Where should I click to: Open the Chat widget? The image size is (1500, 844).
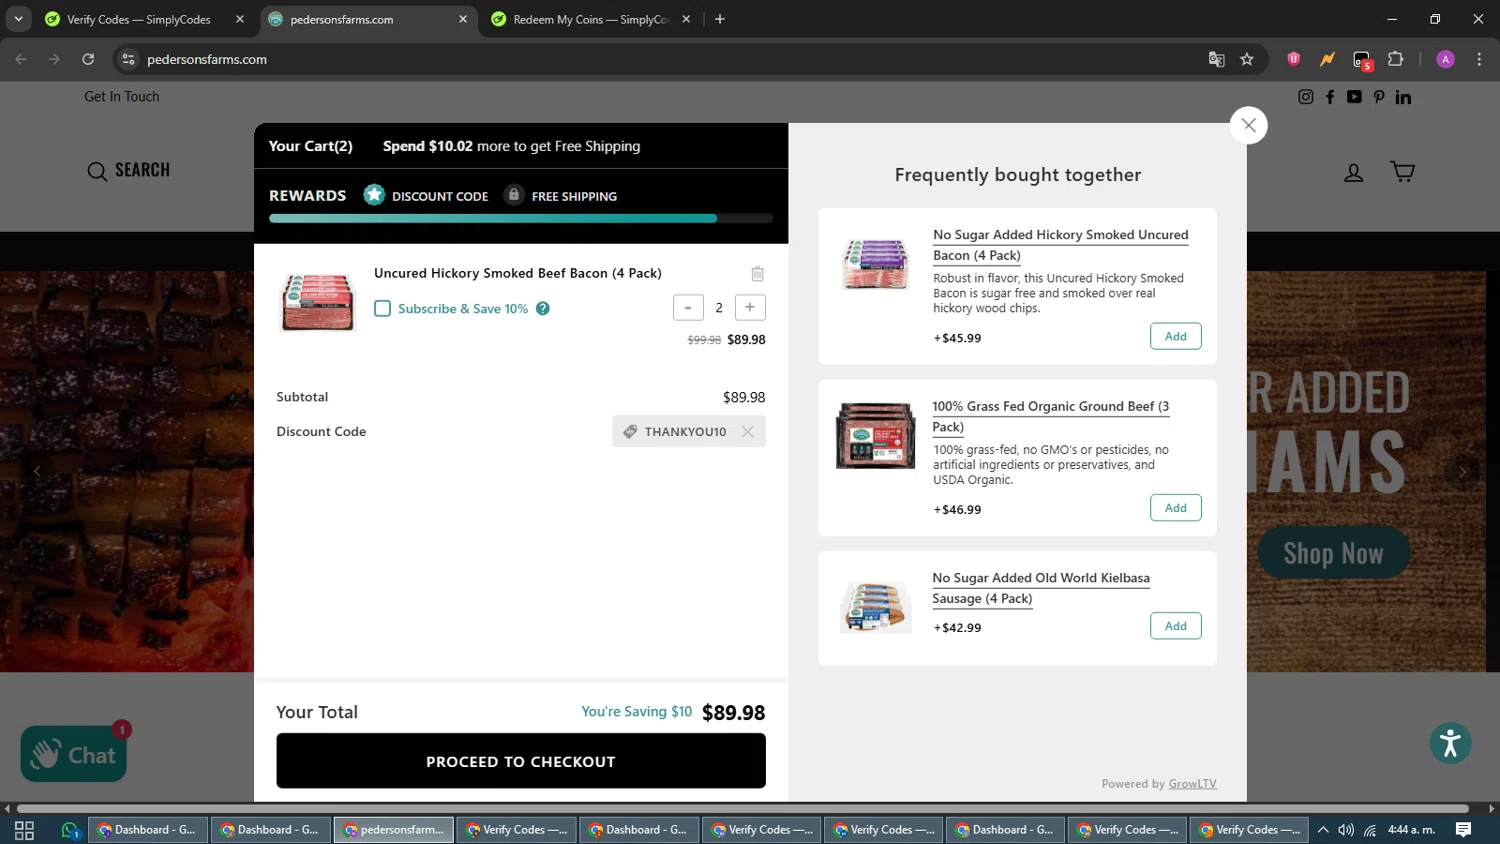click(73, 754)
